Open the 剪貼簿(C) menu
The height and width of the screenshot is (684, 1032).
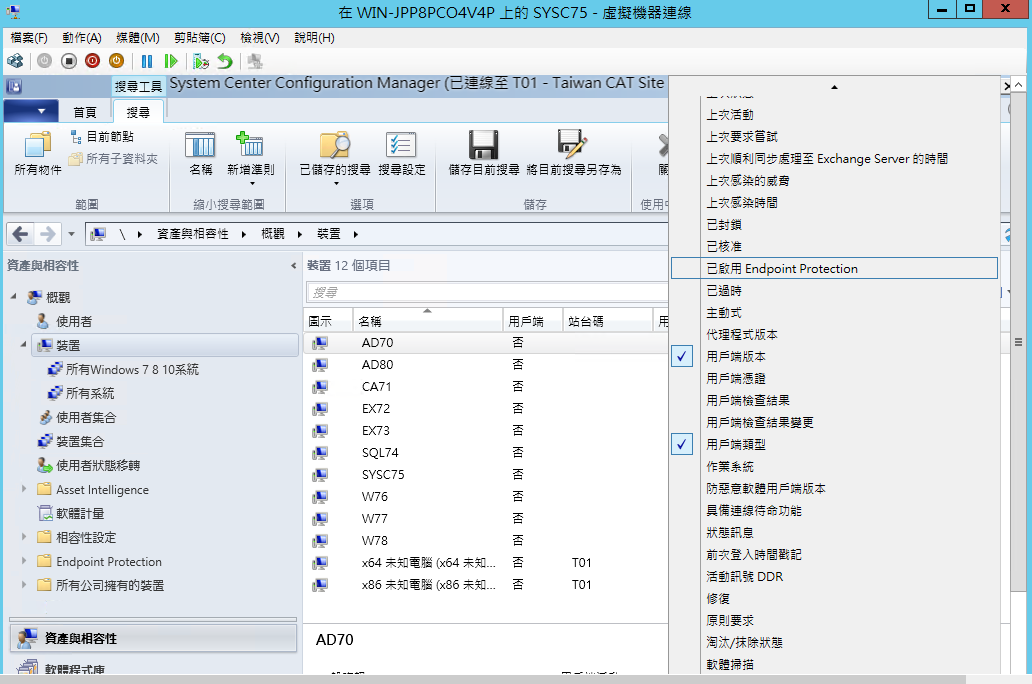pos(199,38)
